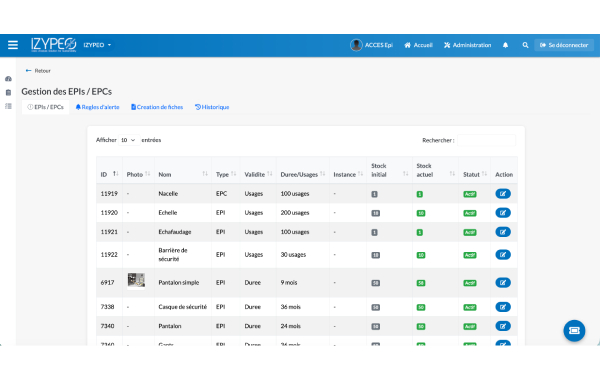Screen dimensions: 600x380
Task: Open list icon in left sidebar
Action: (8, 106)
